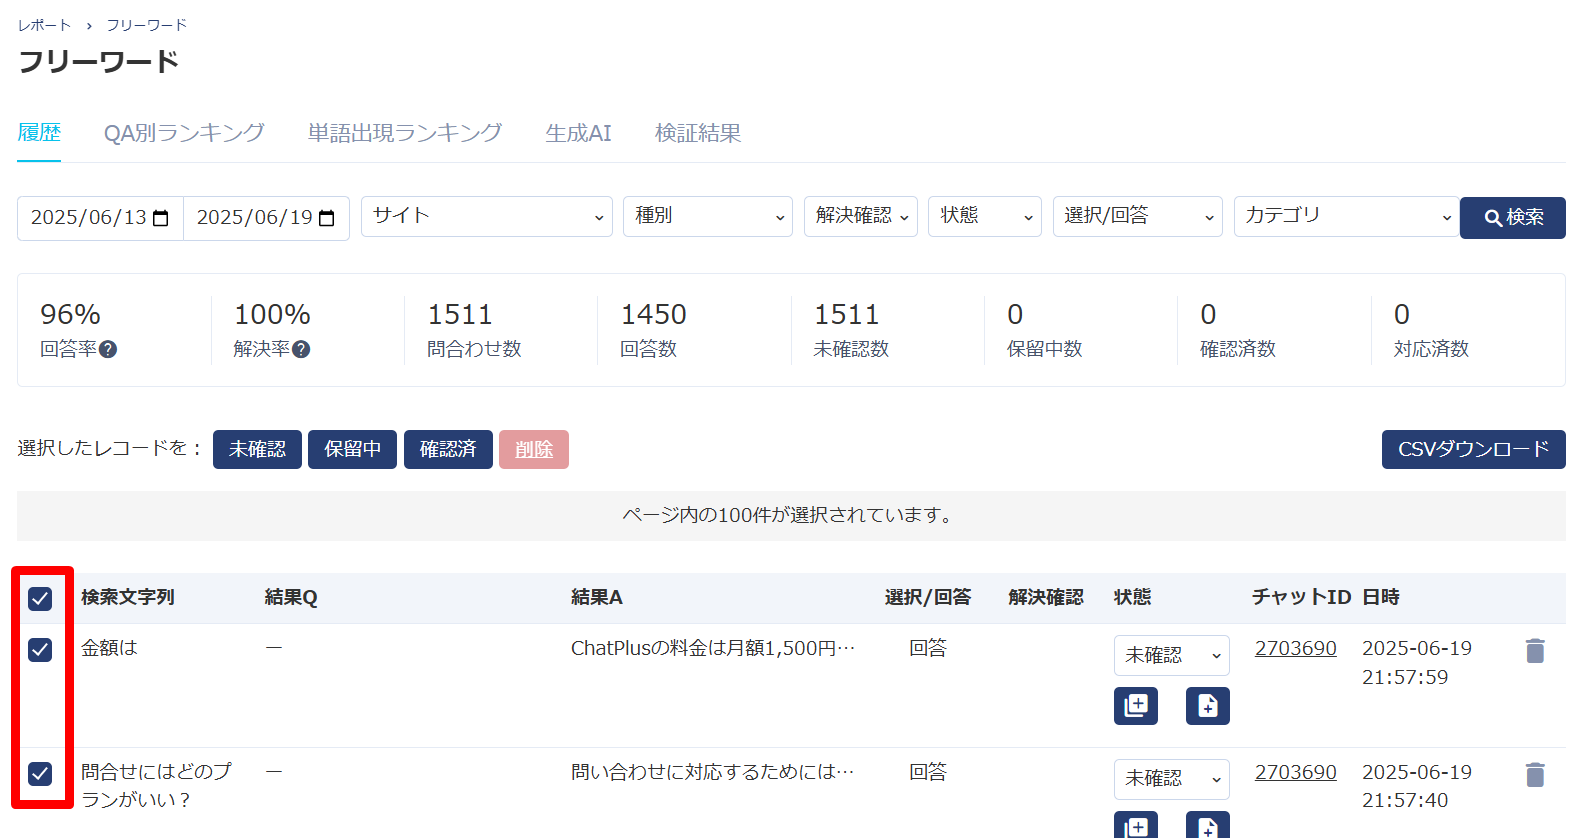Uncheck checkbox for 問合せにはどのプランがいい row
The width and height of the screenshot is (1583, 838).
[40, 773]
